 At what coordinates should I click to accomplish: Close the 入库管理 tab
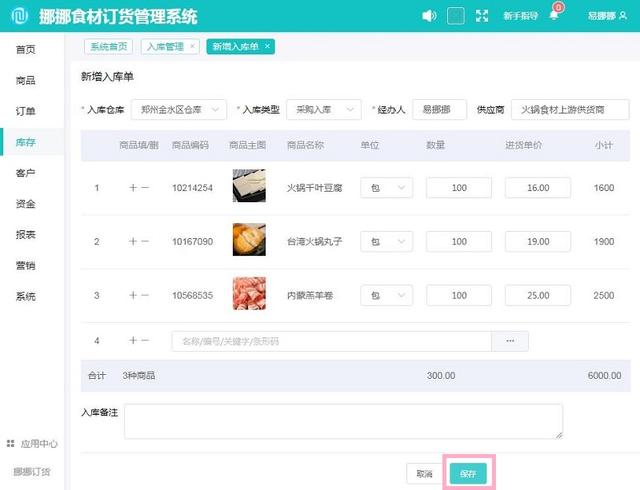click(192, 46)
